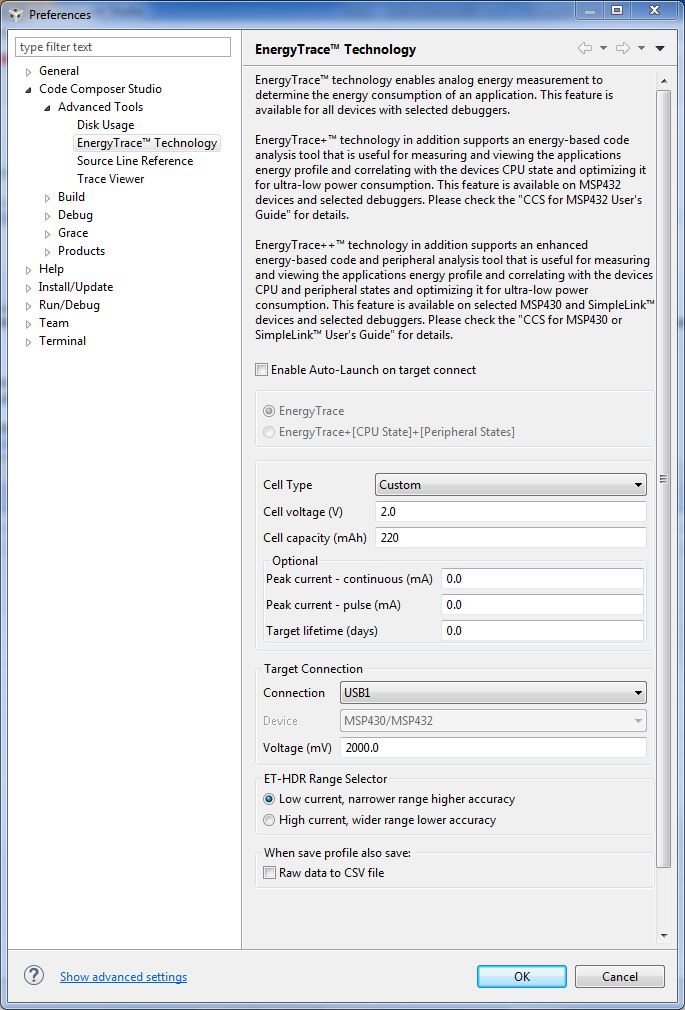Select the General preferences category
This screenshot has height=1010, width=685.
pos(59,71)
